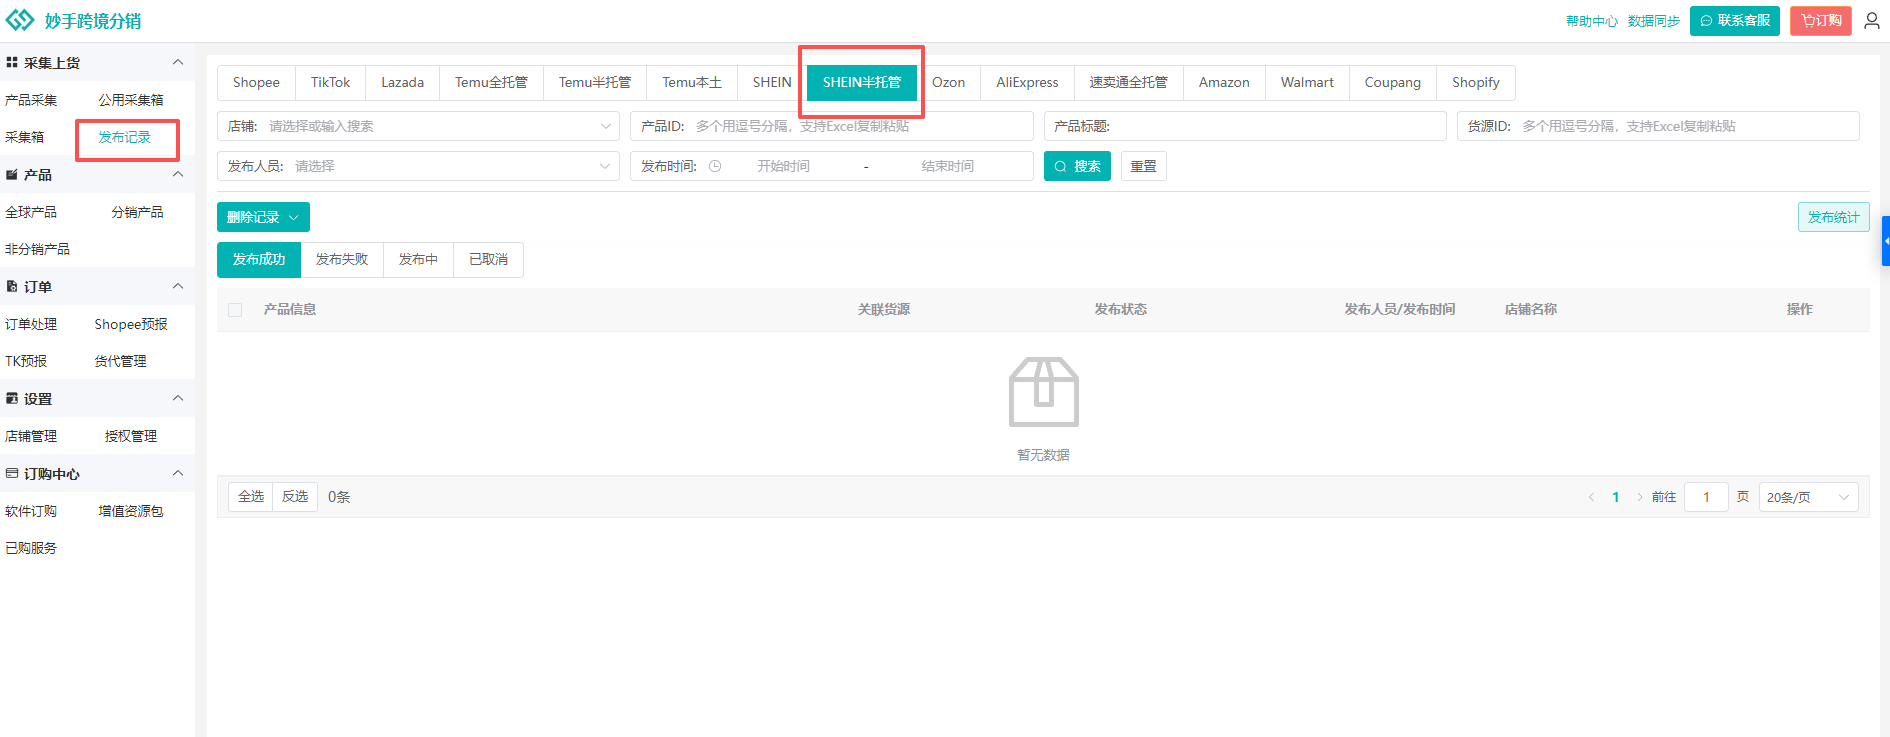Image resolution: width=1890 pixels, height=737 pixels.
Task: Select the Temu全托管 tab
Action: point(491,82)
